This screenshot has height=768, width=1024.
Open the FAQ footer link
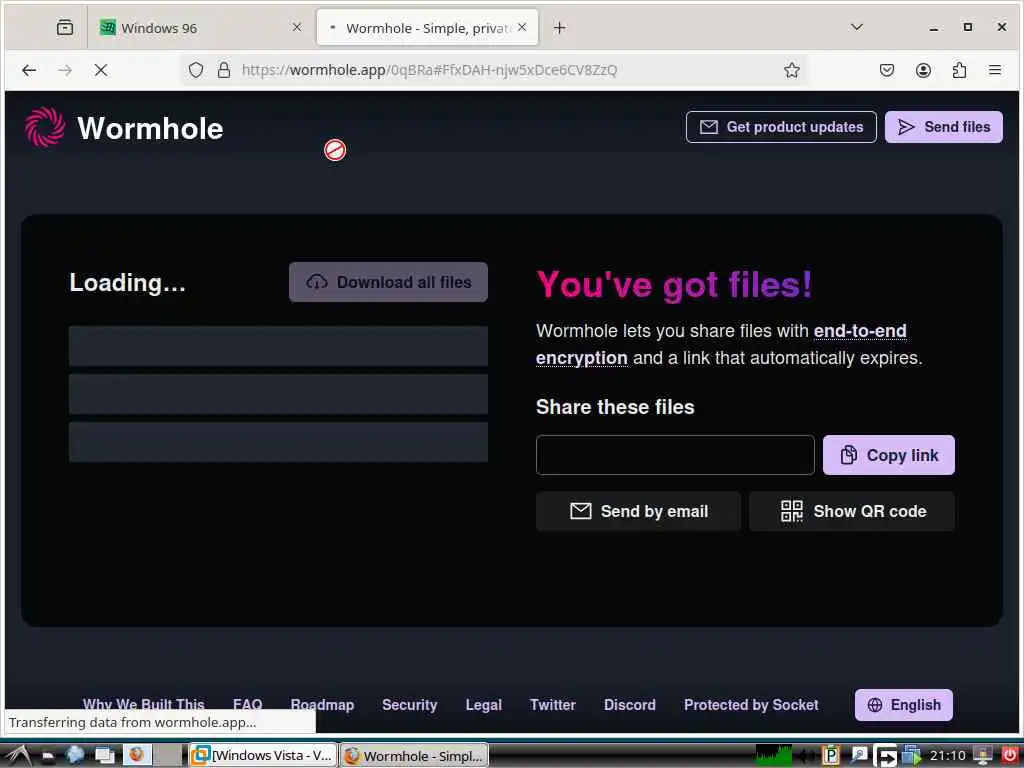[248, 705]
